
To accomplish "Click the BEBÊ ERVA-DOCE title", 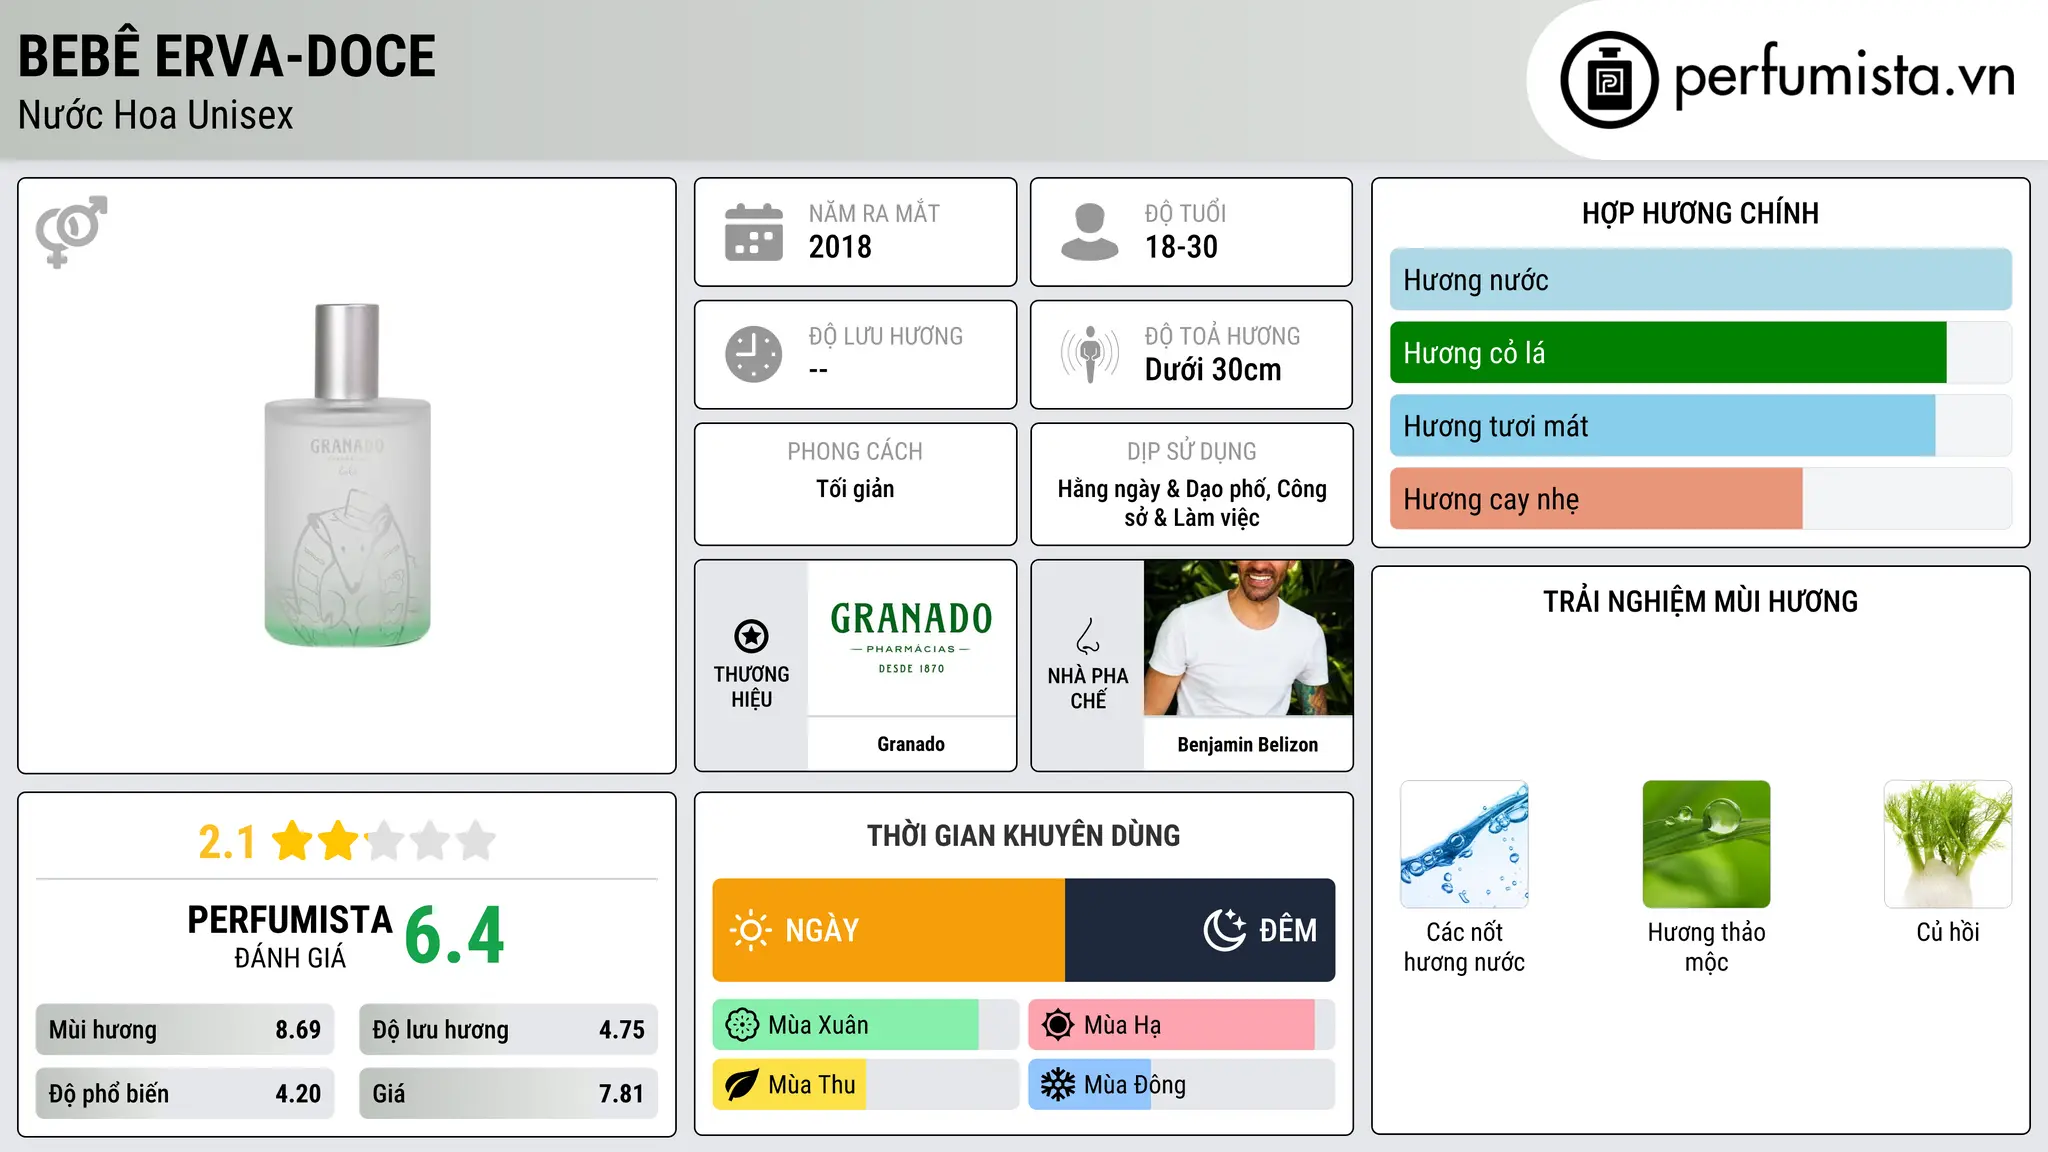I will tap(227, 56).
